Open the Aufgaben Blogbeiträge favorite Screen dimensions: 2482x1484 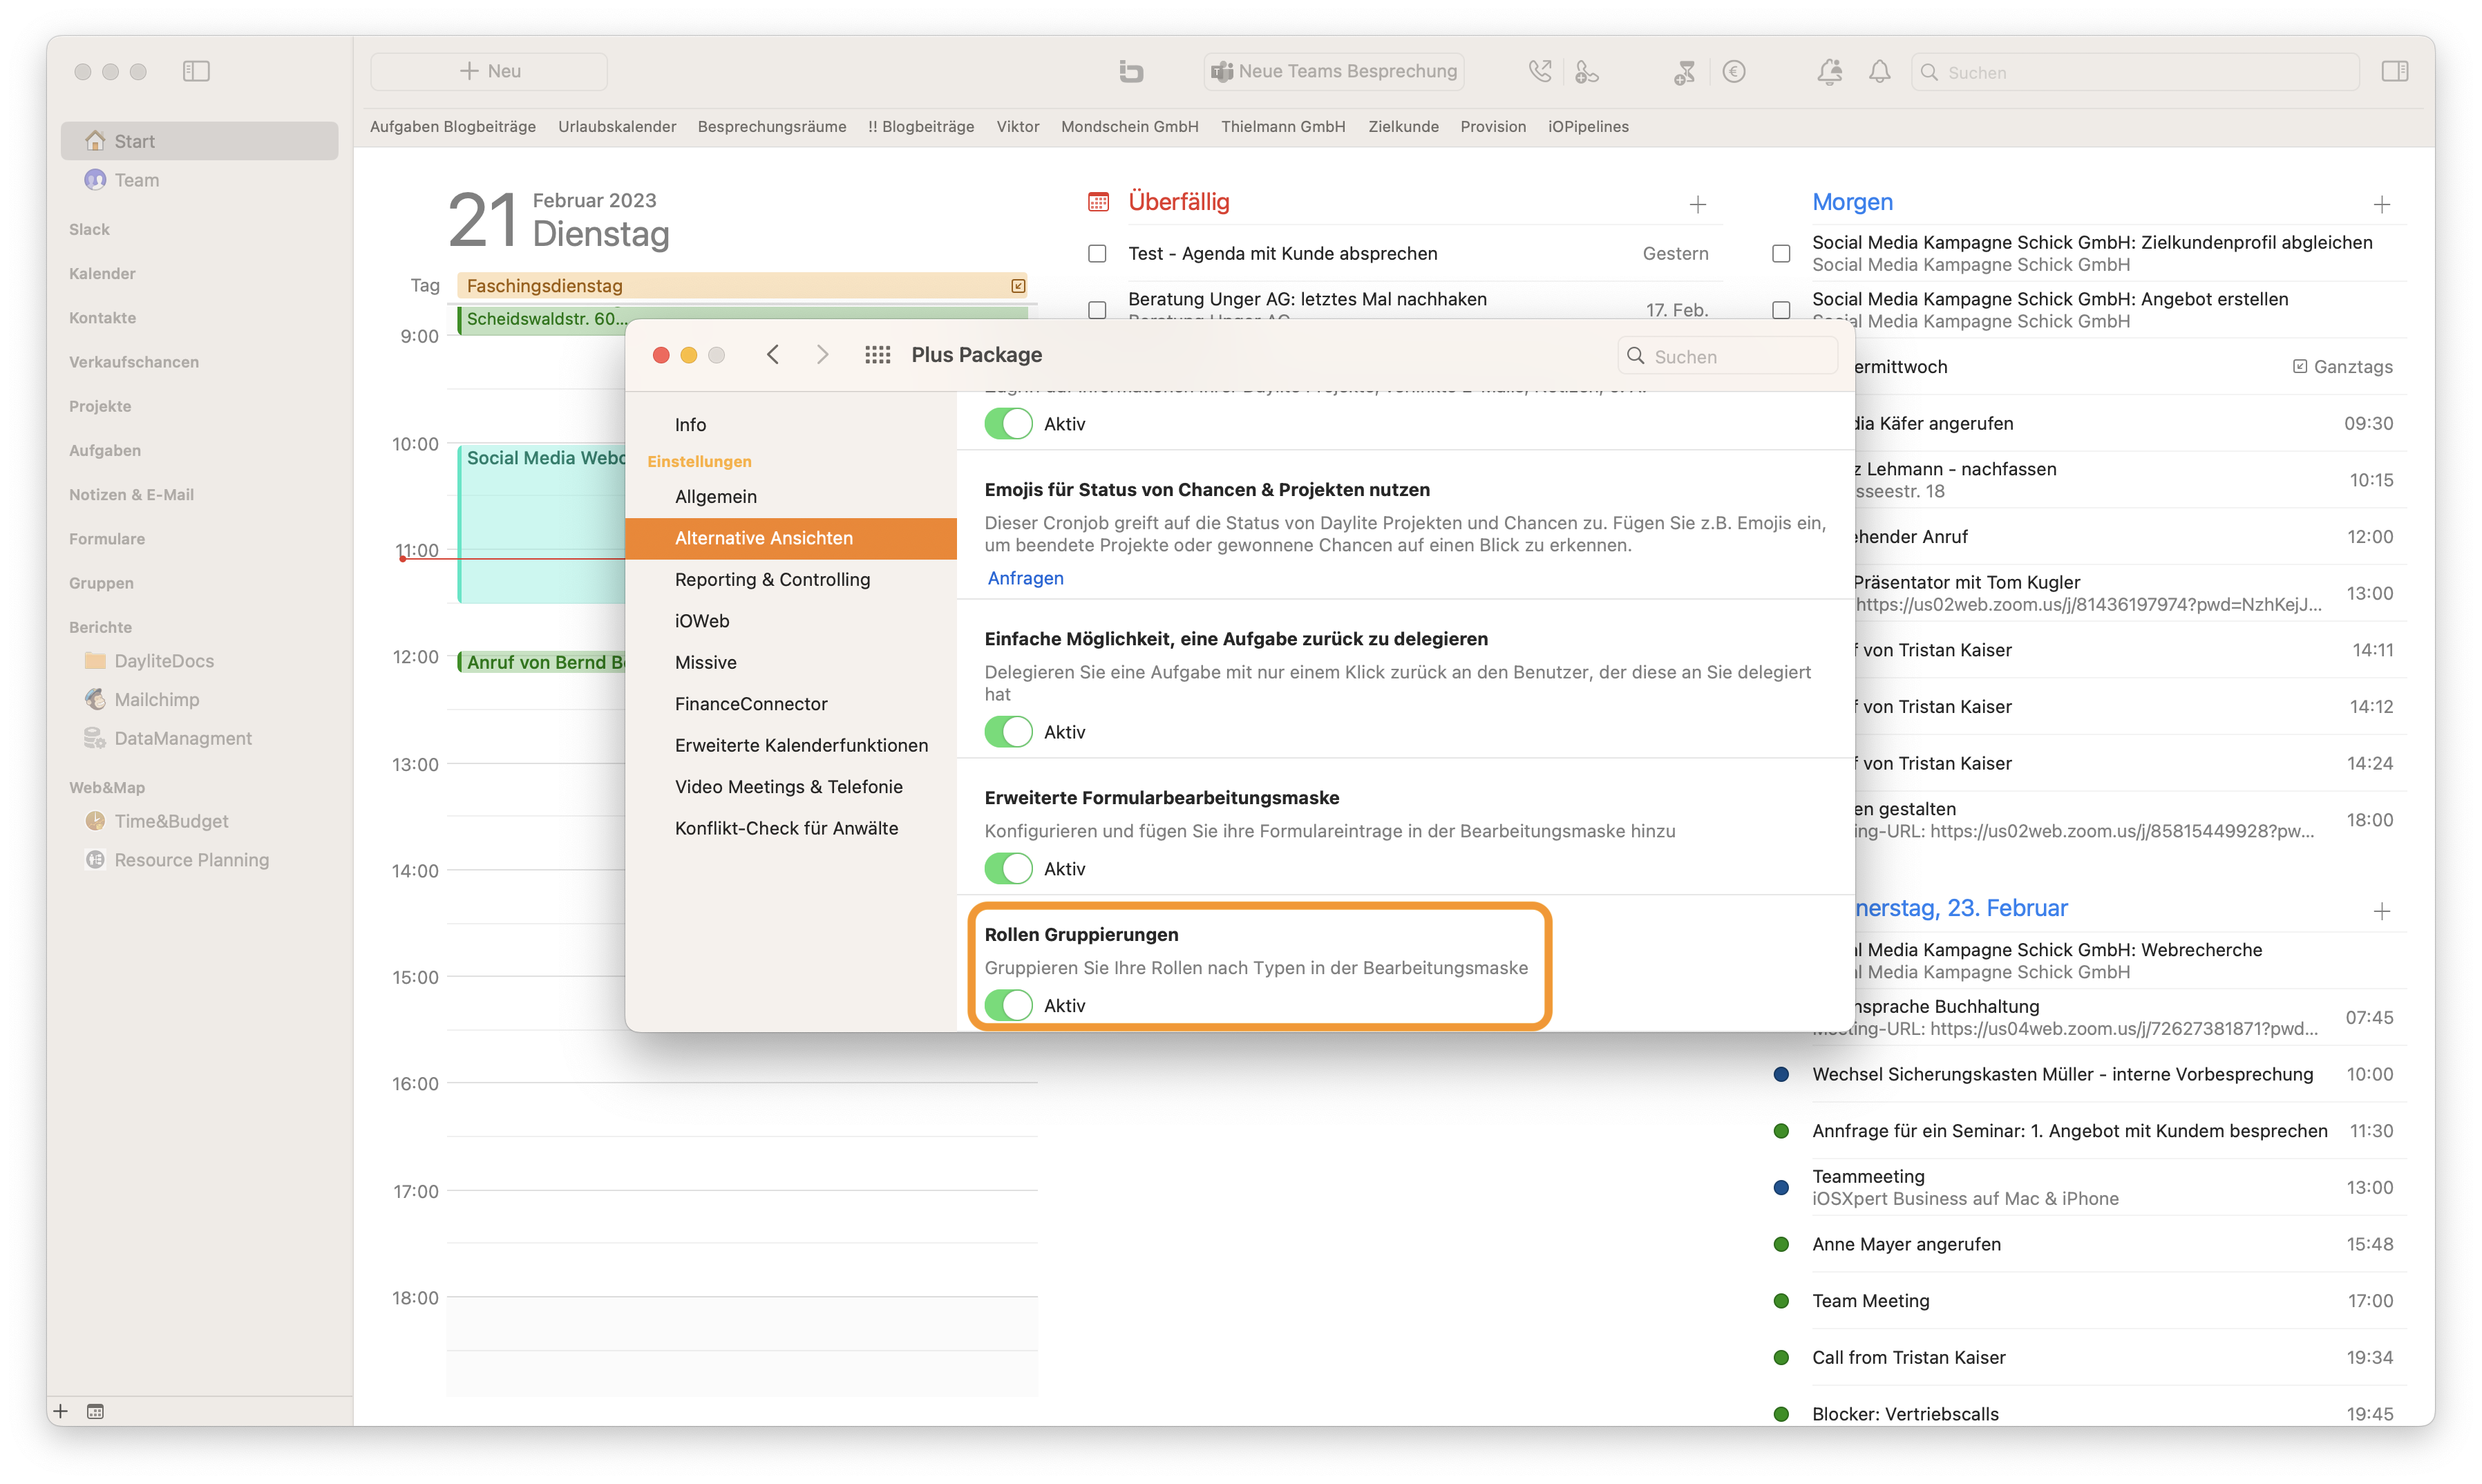tap(453, 126)
